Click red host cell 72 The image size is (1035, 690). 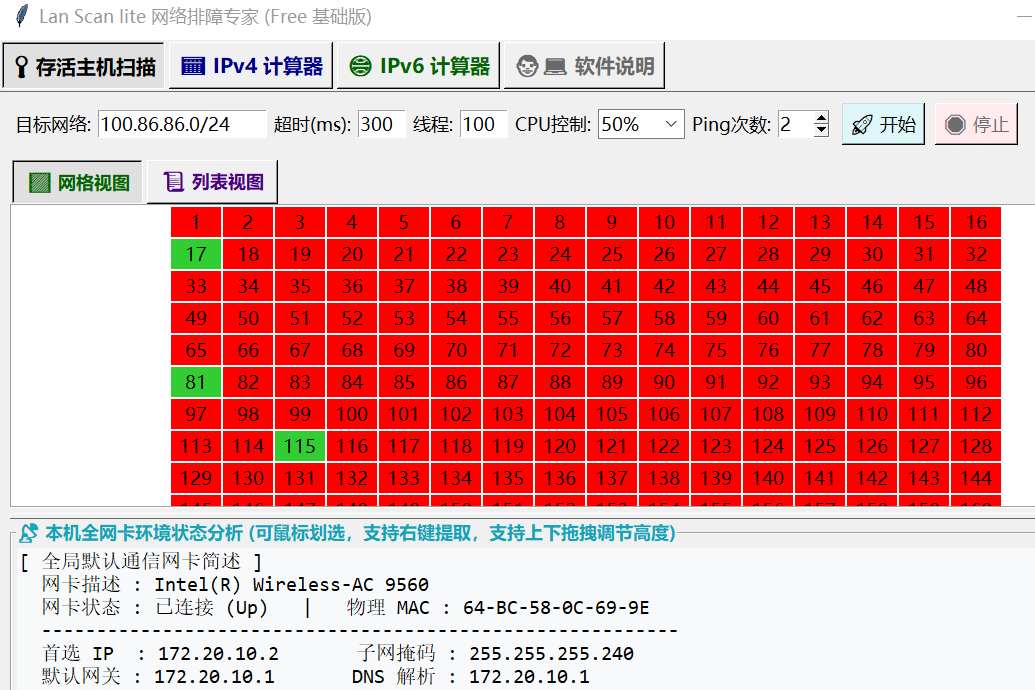point(560,350)
